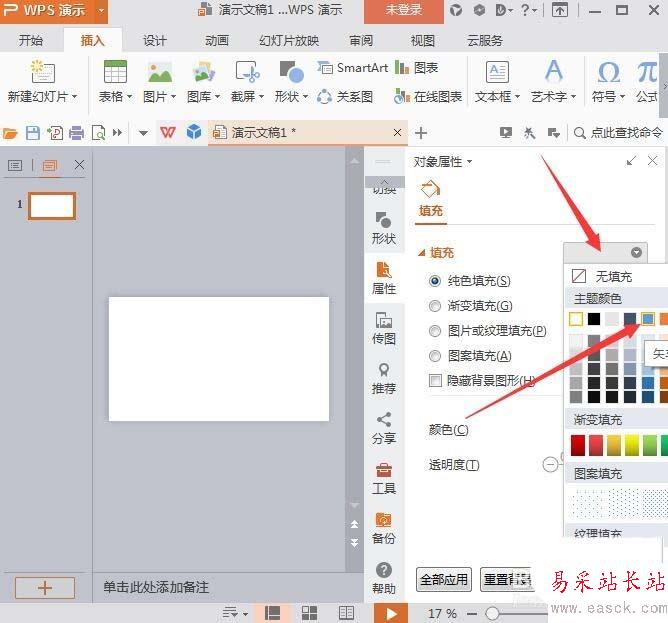The height and width of the screenshot is (623, 668).
Task: Insert a Chart (图表)
Action: click(x=417, y=68)
